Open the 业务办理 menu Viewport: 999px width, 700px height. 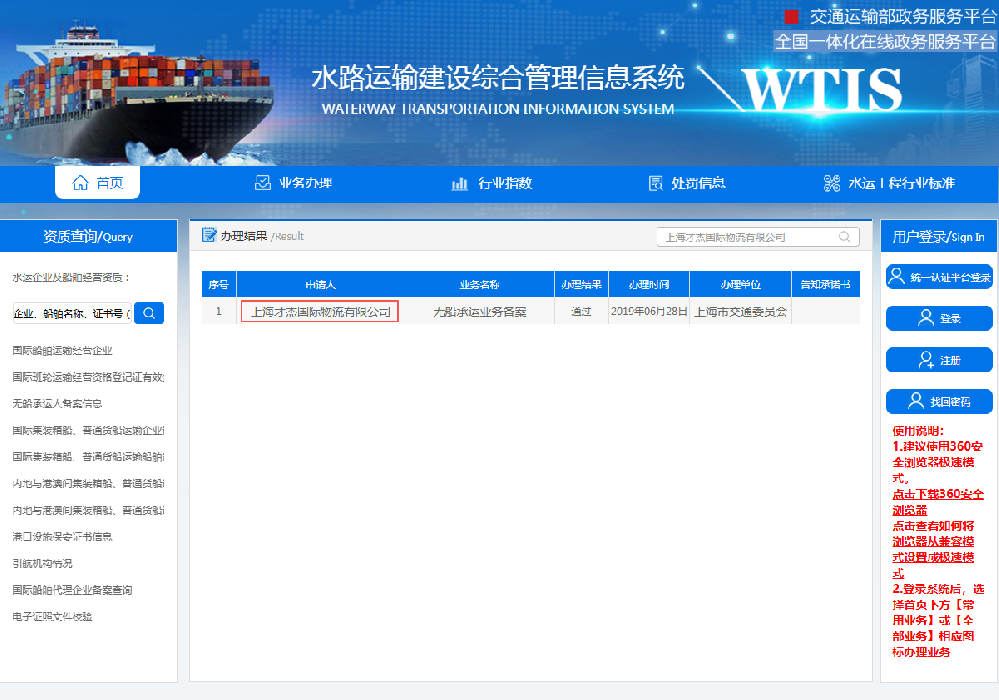(293, 183)
